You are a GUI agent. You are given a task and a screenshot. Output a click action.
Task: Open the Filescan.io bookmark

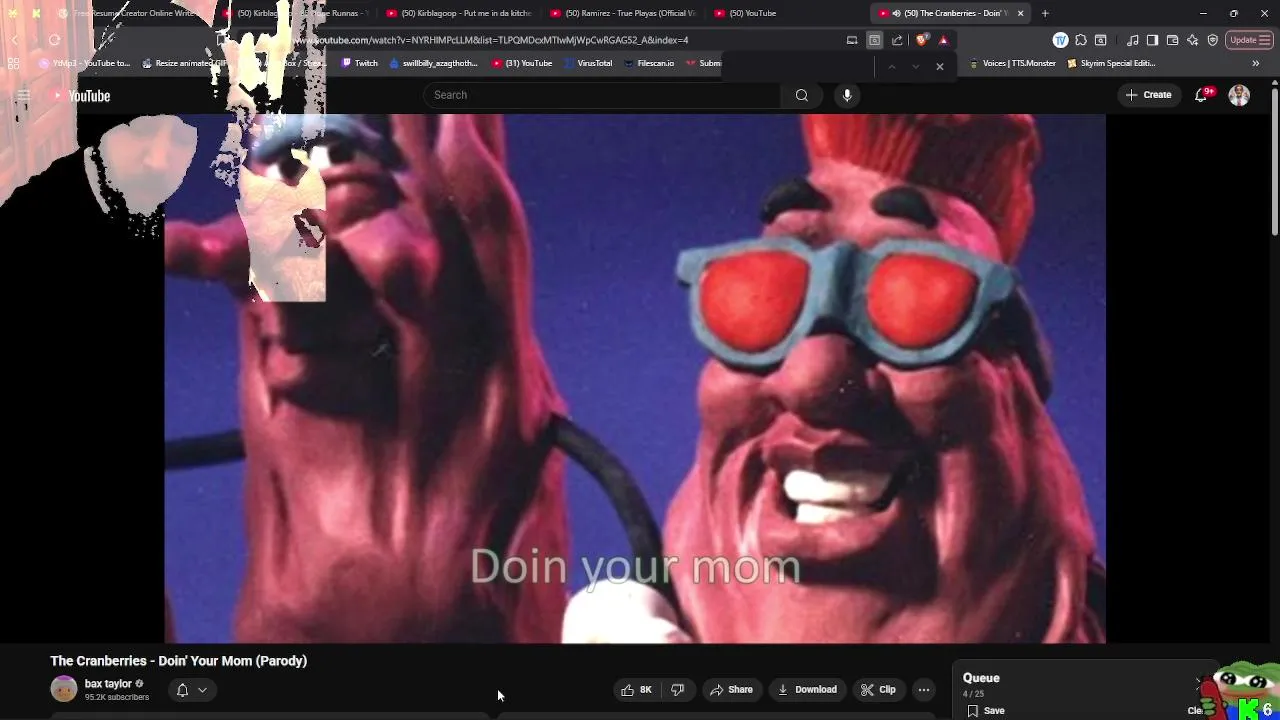click(x=649, y=63)
